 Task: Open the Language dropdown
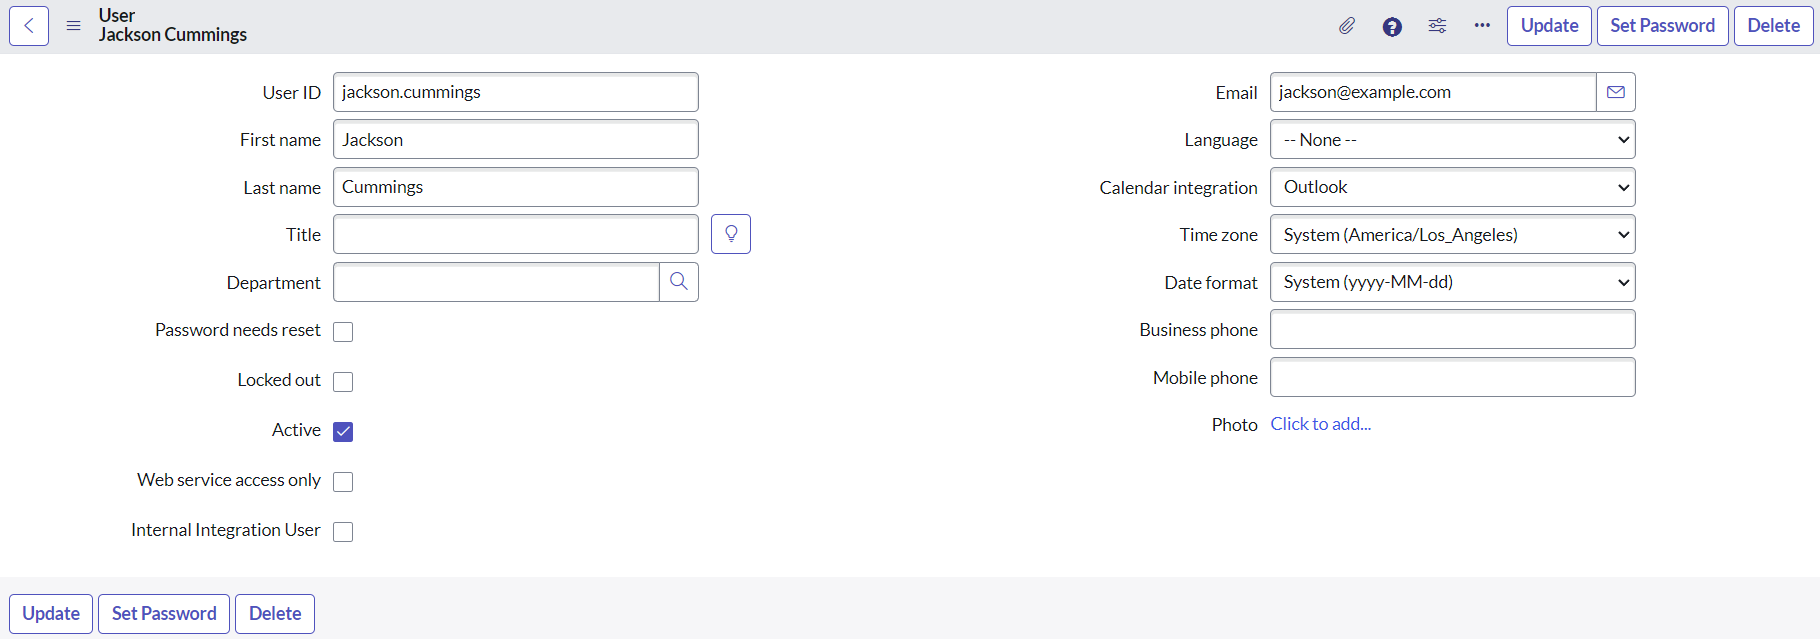tap(1452, 140)
